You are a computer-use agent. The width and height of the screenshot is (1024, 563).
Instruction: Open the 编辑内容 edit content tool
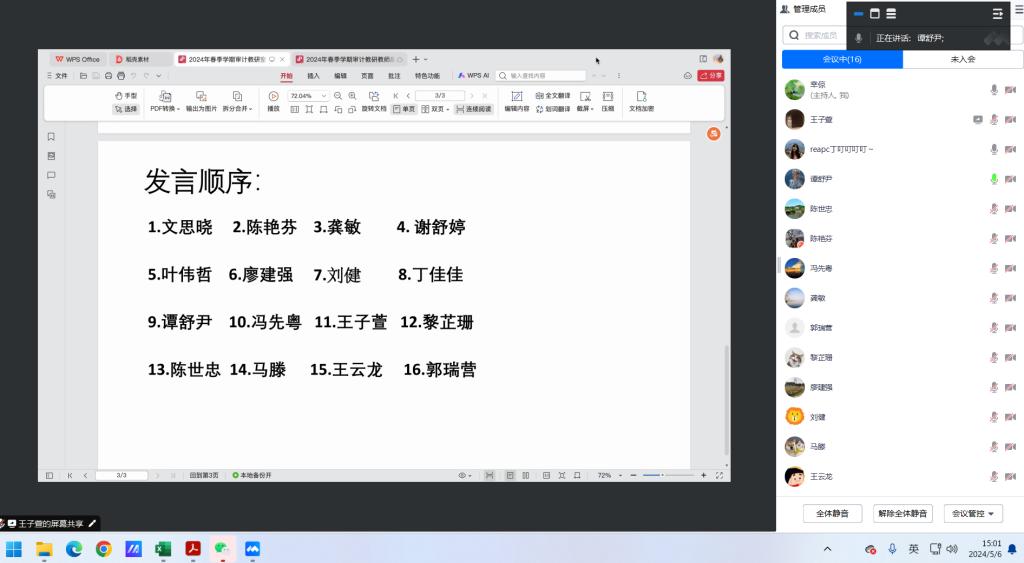pos(517,96)
